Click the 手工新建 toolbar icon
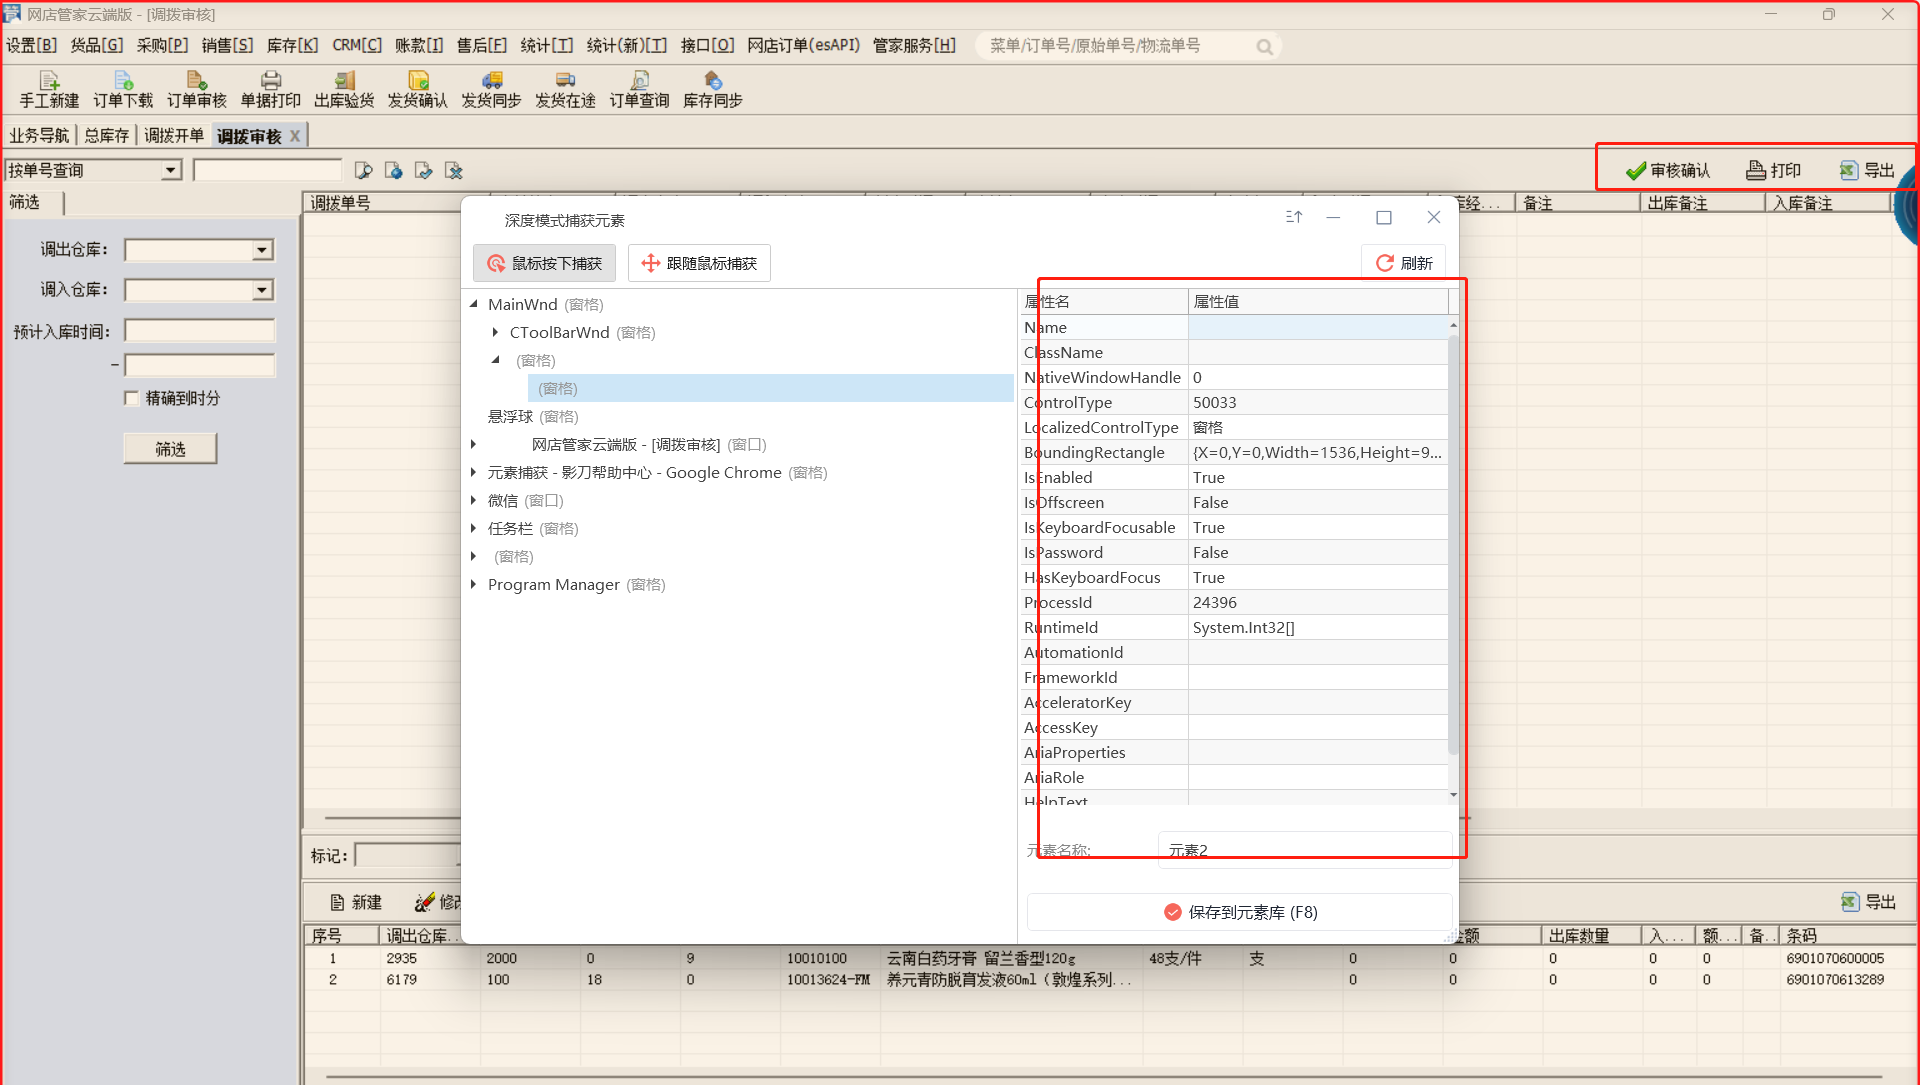Viewport: 1920px width, 1085px height. point(49,81)
